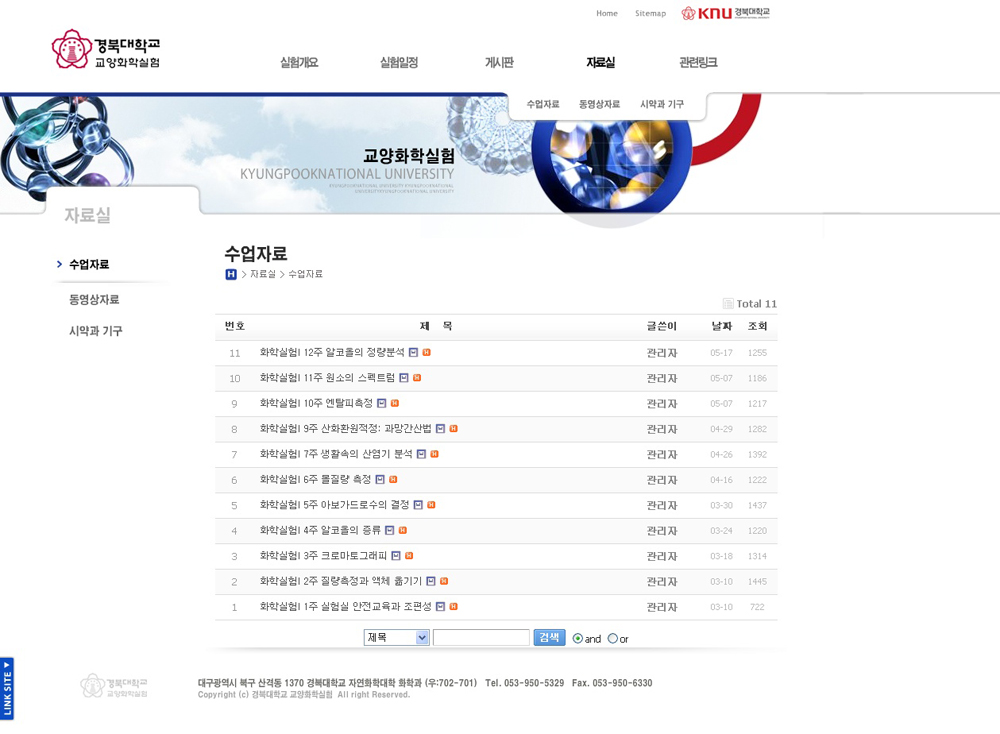Click the attachment icon on the 1주 post
This screenshot has height=734, width=1000.
tap(441, 607)
